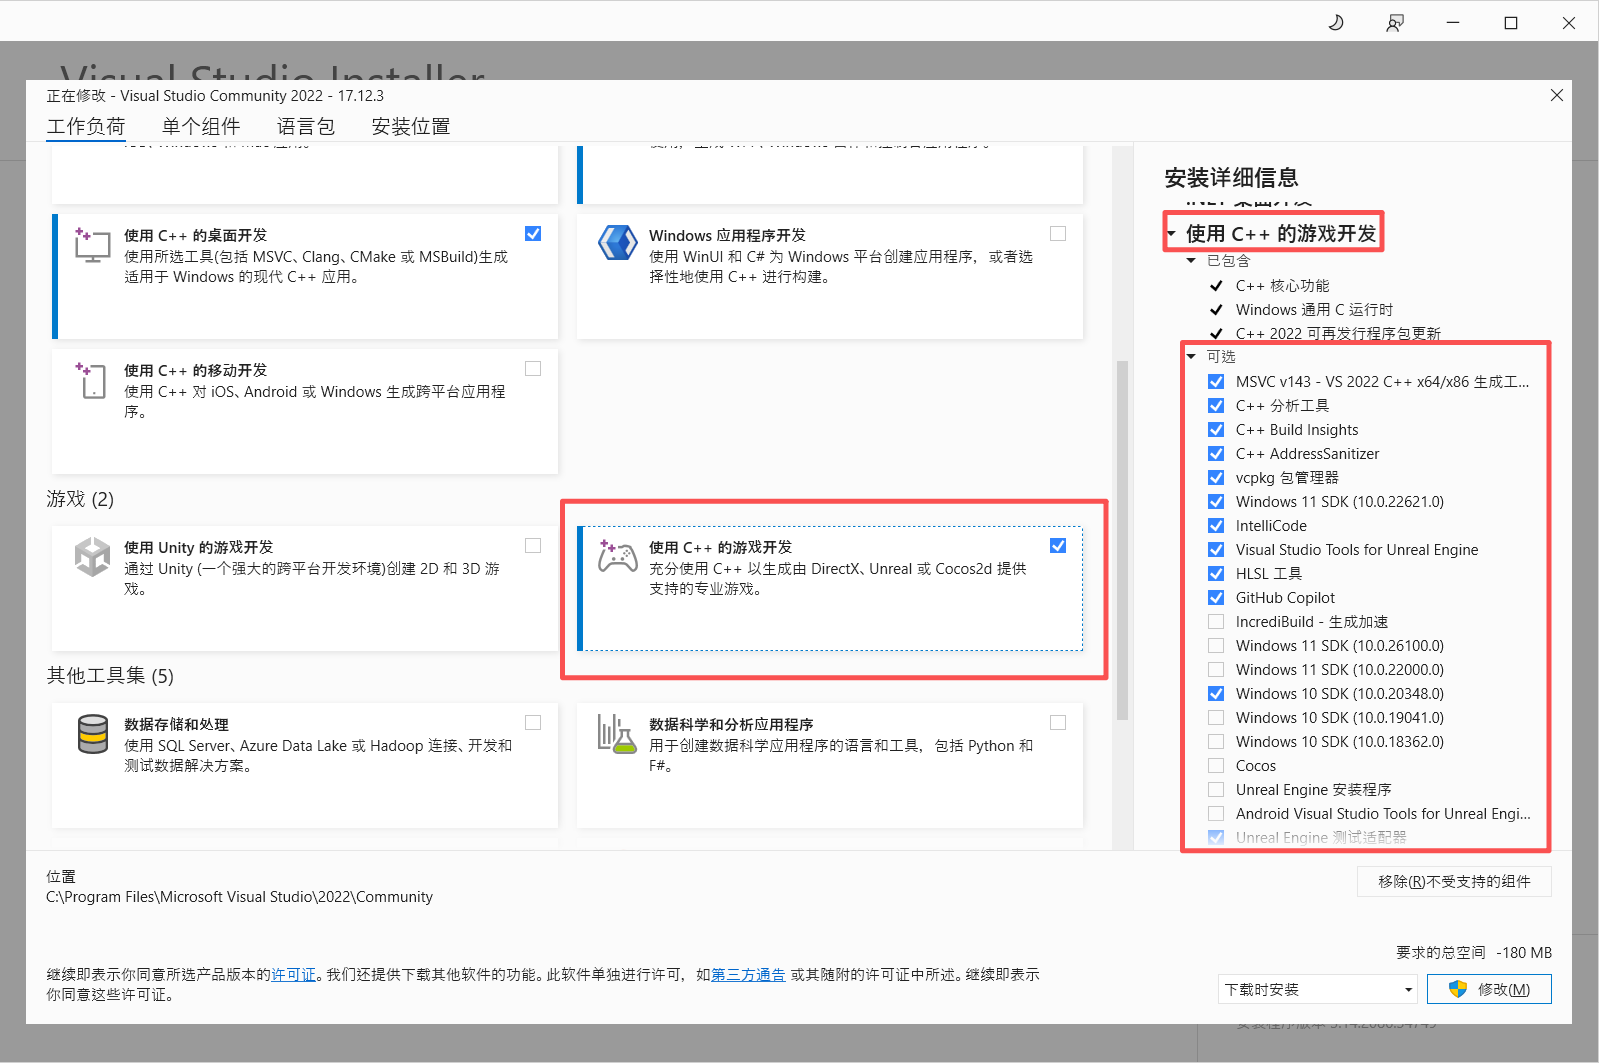This screenshot has width=1599, height=1063.
Task: Click the data science flask chart icon
Action: coord(616,733)
